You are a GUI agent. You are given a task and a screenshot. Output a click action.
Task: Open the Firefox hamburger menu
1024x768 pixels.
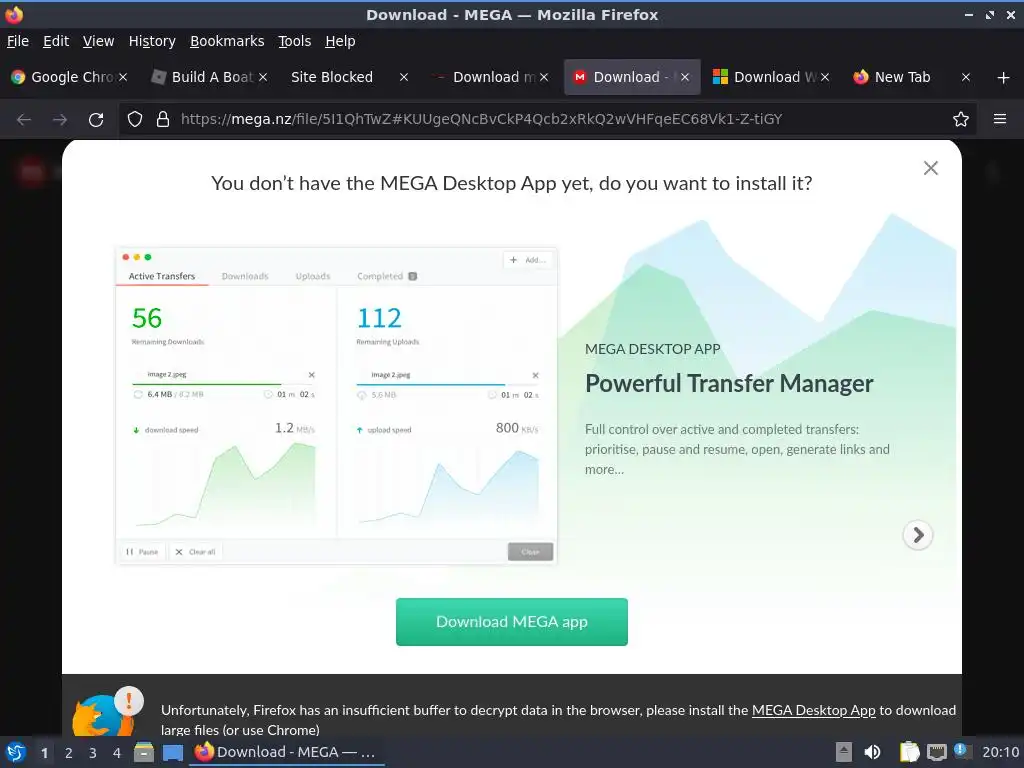point(1000,120)
